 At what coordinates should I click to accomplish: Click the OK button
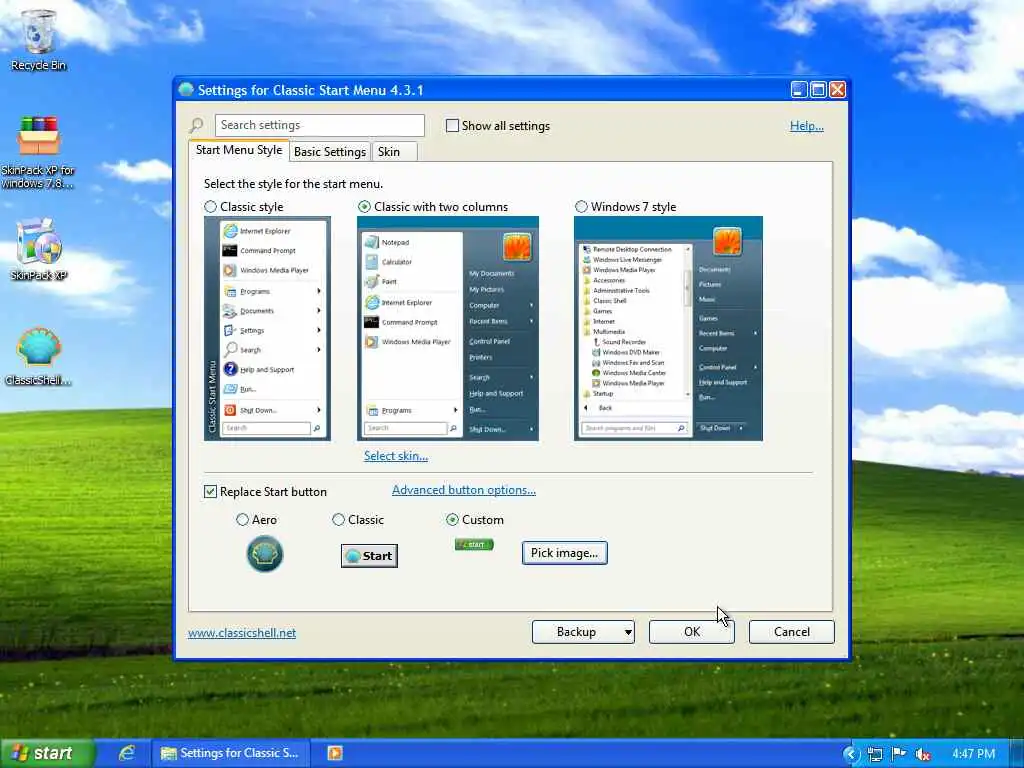pos(692,632)
